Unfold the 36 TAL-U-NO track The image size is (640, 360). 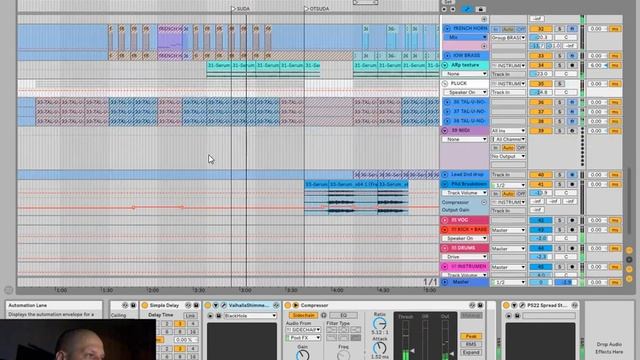[x=447, y=102]
